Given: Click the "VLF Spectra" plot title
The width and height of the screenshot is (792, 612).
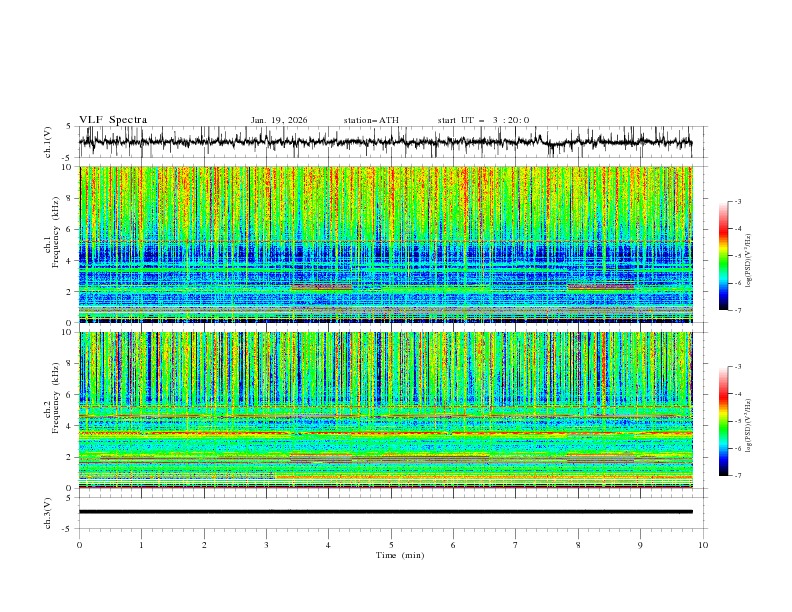Looking at the screenshot, I should tap(113, 120).
